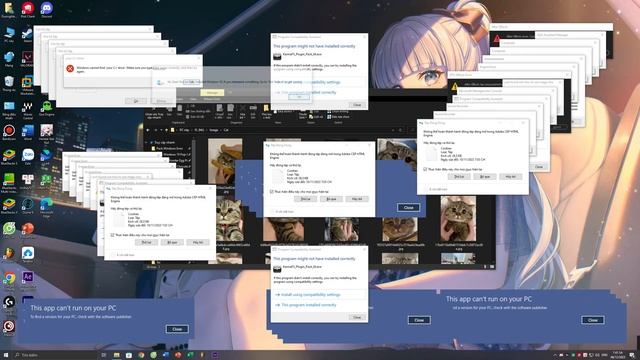This screenshot has width=640, height=360.
Task: Open File Explorer from the taskbar
Action: tap(116, 355)
